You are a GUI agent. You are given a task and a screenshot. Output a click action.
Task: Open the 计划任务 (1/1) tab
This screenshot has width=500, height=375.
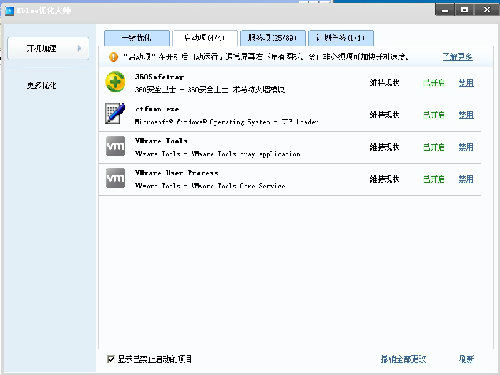tap(341, 38)
